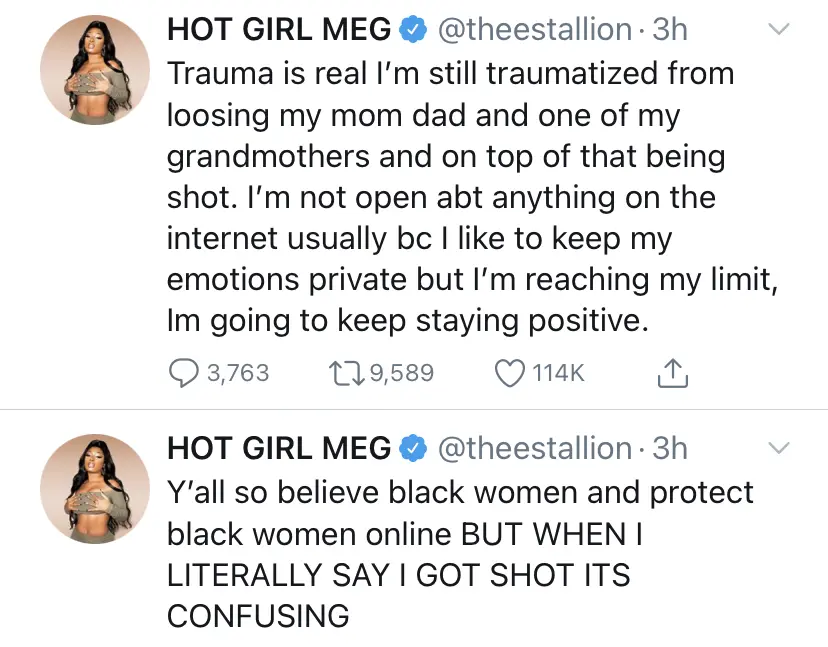This screenshot has width=828, height=647.
Task: Click the reply bubble icon on the trauma tweet
Action: 183,373
